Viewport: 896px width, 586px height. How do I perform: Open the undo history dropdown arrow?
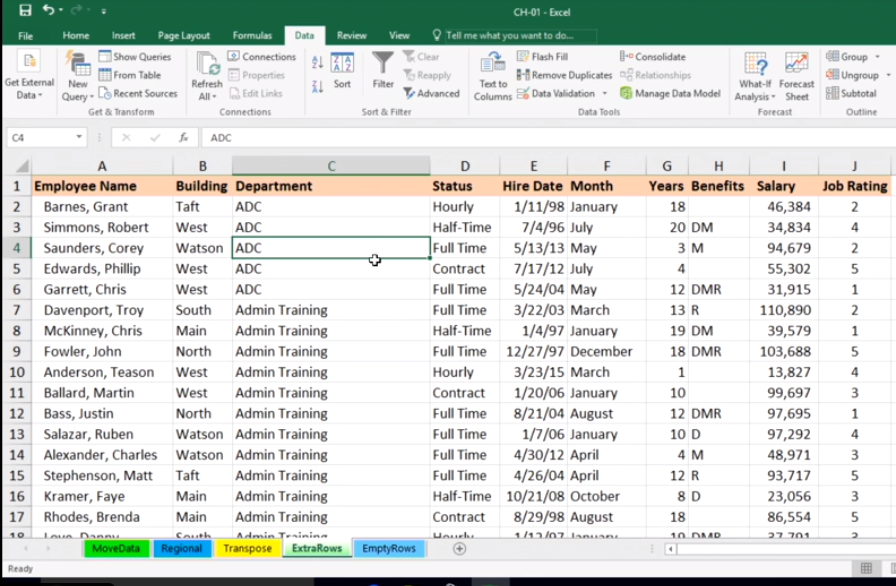pyautogui.click(x=61, y=11)
